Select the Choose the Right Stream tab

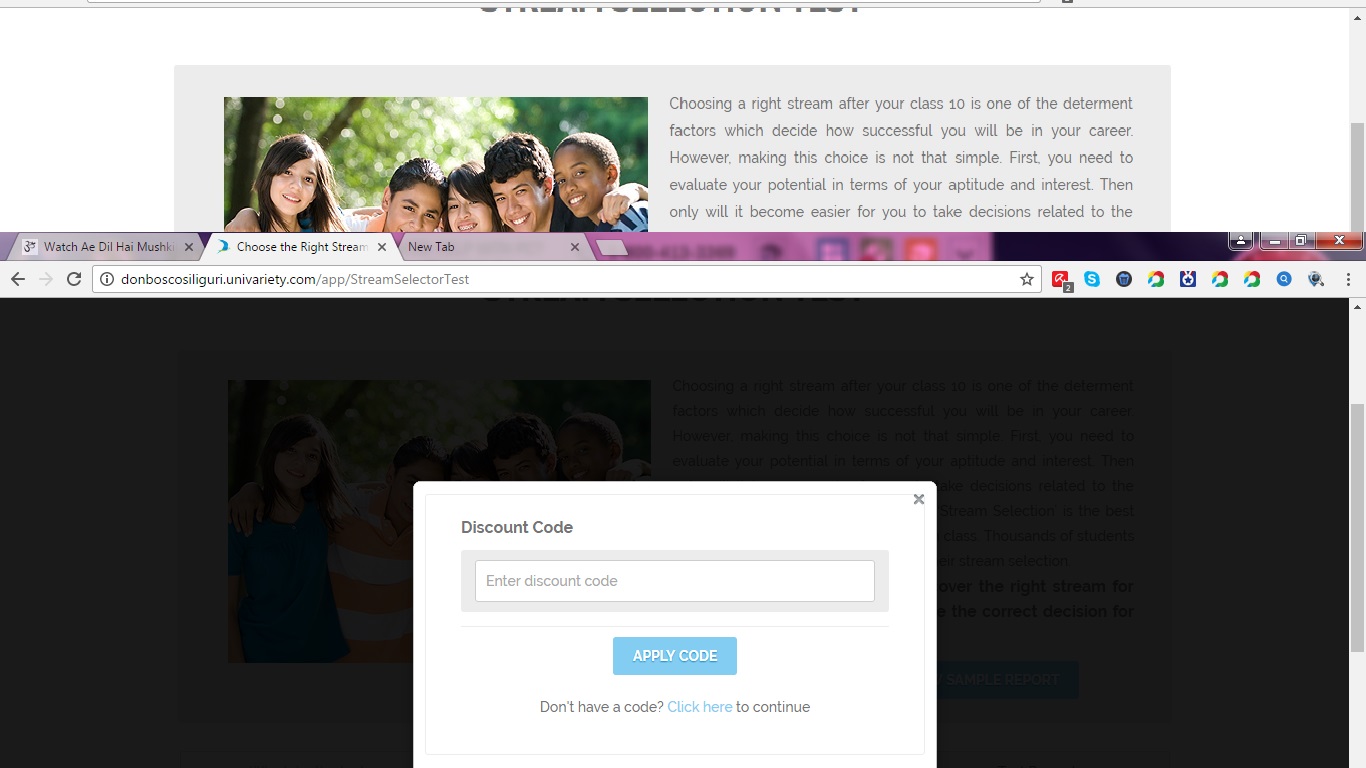pos(300,247)
